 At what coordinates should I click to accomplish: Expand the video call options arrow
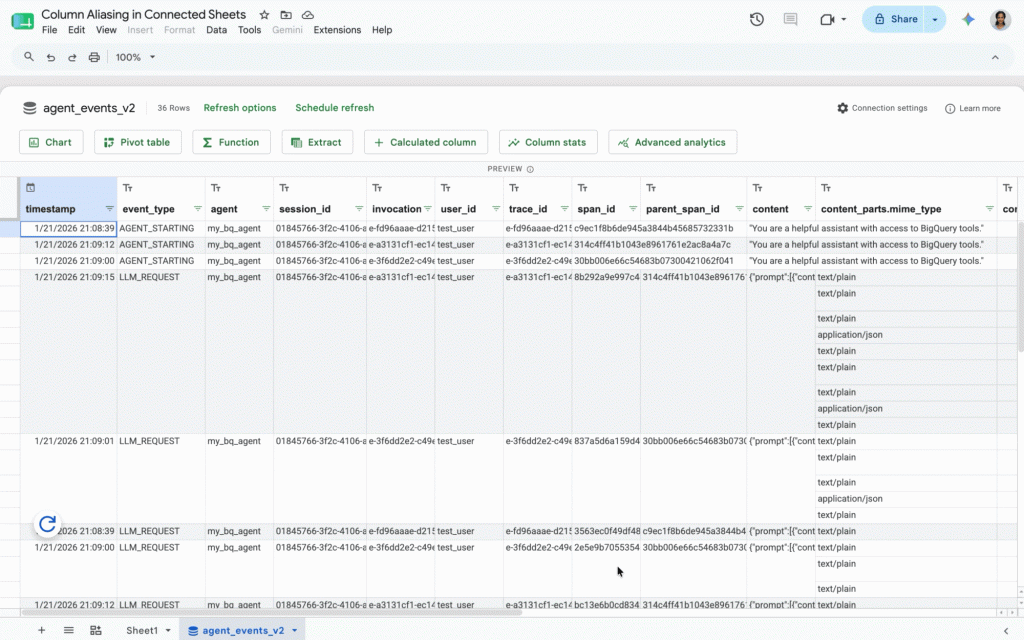click(844, 20)
